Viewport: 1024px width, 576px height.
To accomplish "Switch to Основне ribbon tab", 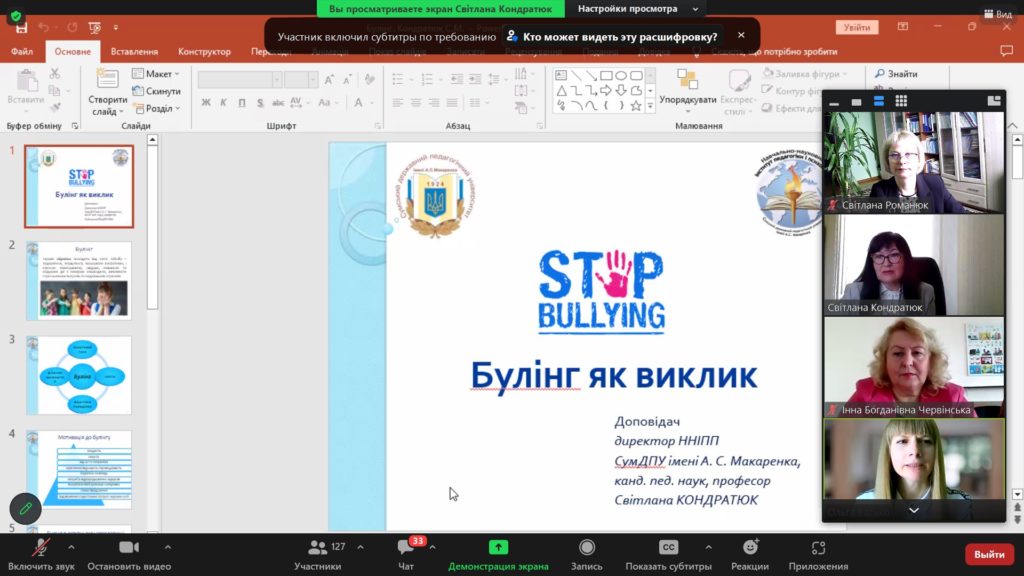I will 72,52.
